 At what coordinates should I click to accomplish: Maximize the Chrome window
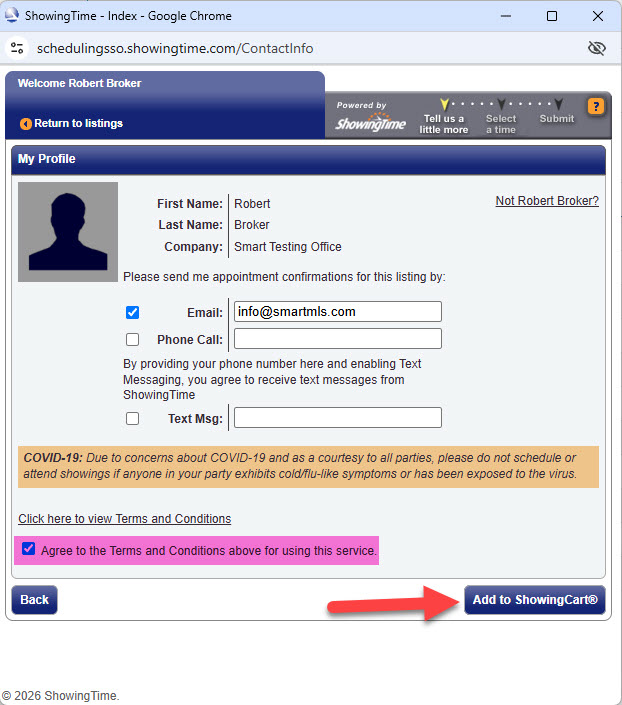pos(552,16)
